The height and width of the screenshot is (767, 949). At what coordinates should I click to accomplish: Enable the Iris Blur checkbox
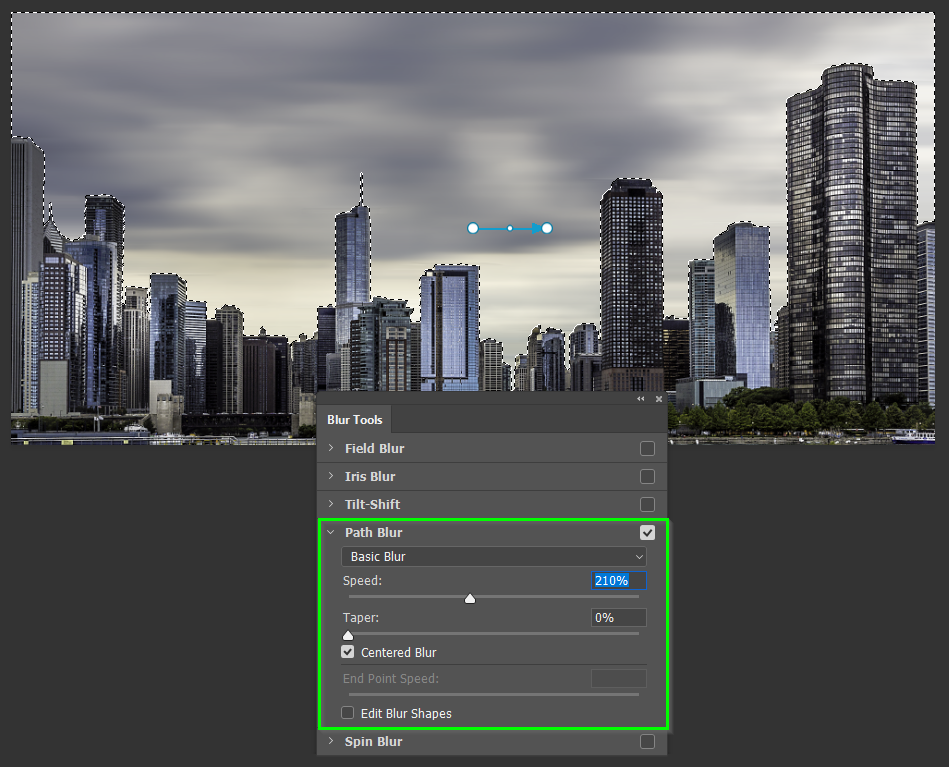pos(648,476)
